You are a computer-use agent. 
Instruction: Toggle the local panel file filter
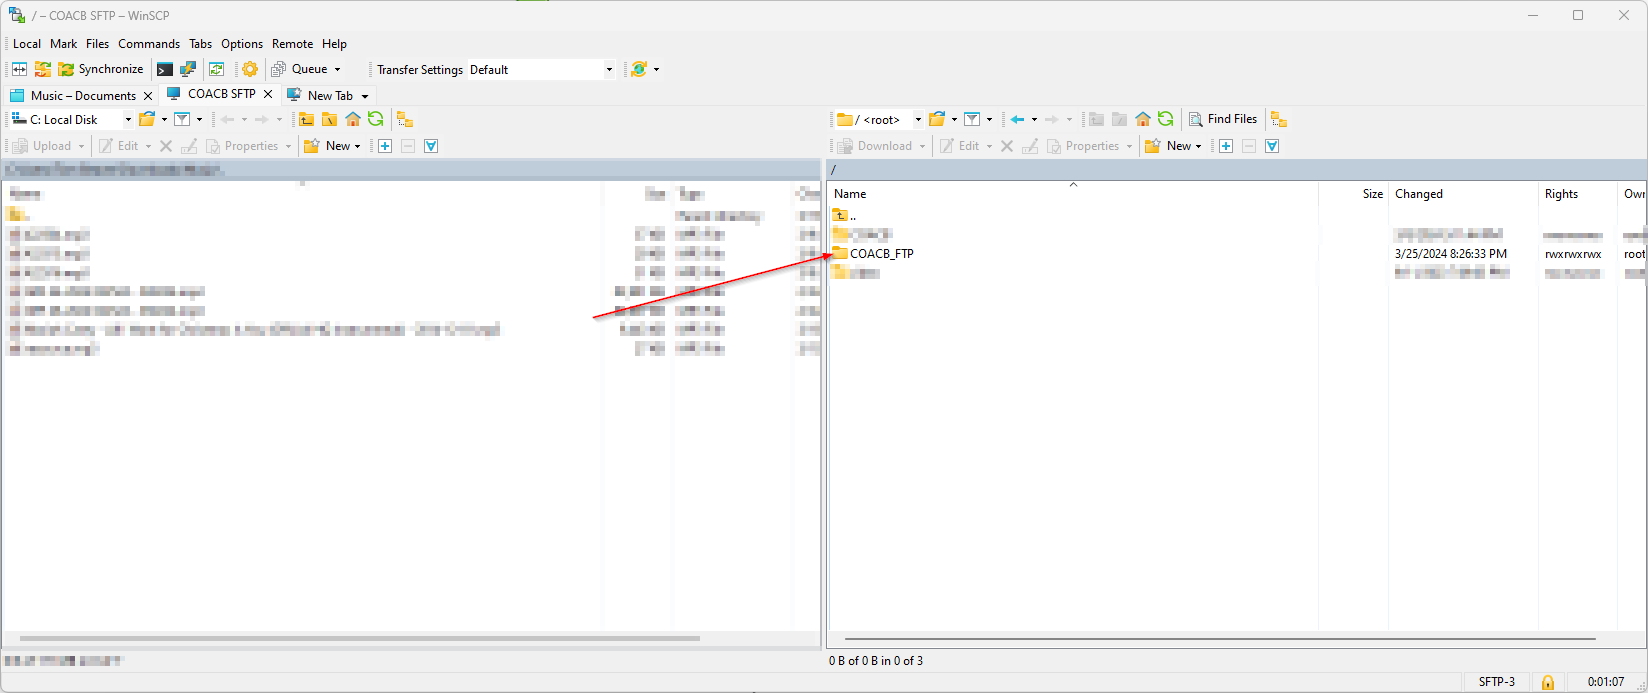pyautogui.click(x=182, y=120)
